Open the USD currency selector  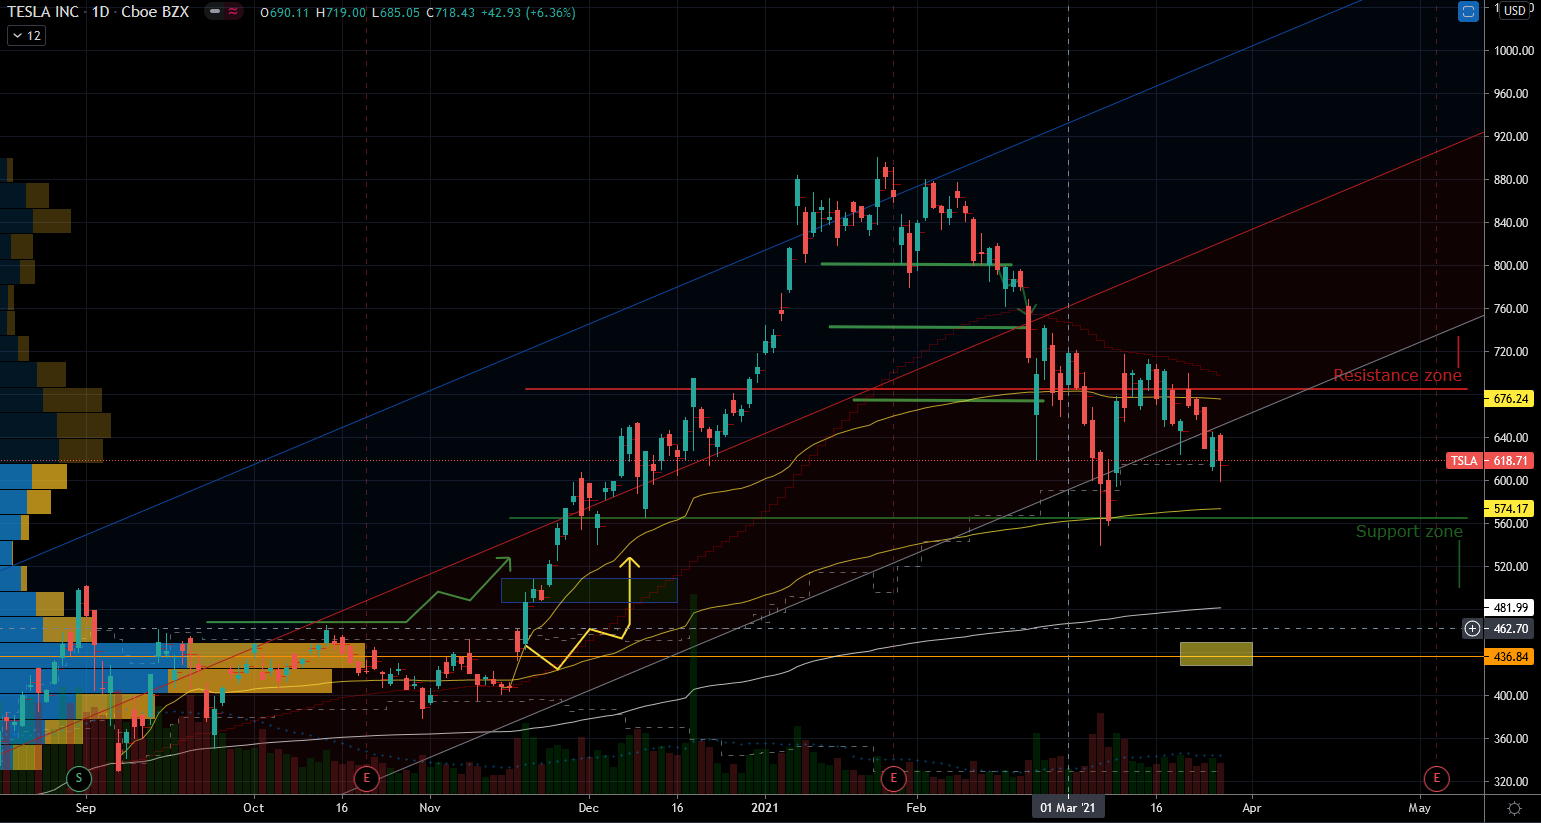click(1515, 11)
